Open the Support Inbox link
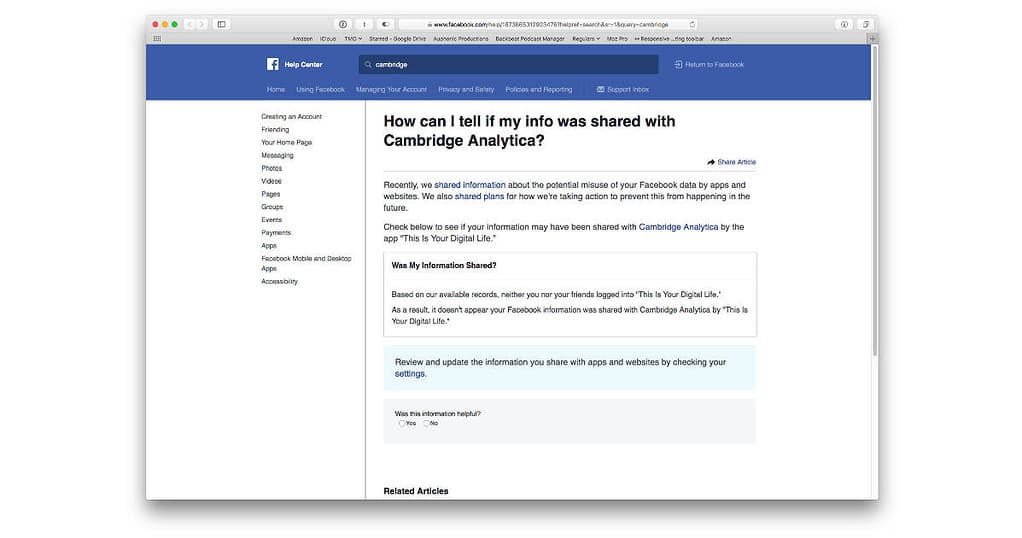Image resolution: width=1022 pixels, height=538 pixels. [x=628, y=89]
